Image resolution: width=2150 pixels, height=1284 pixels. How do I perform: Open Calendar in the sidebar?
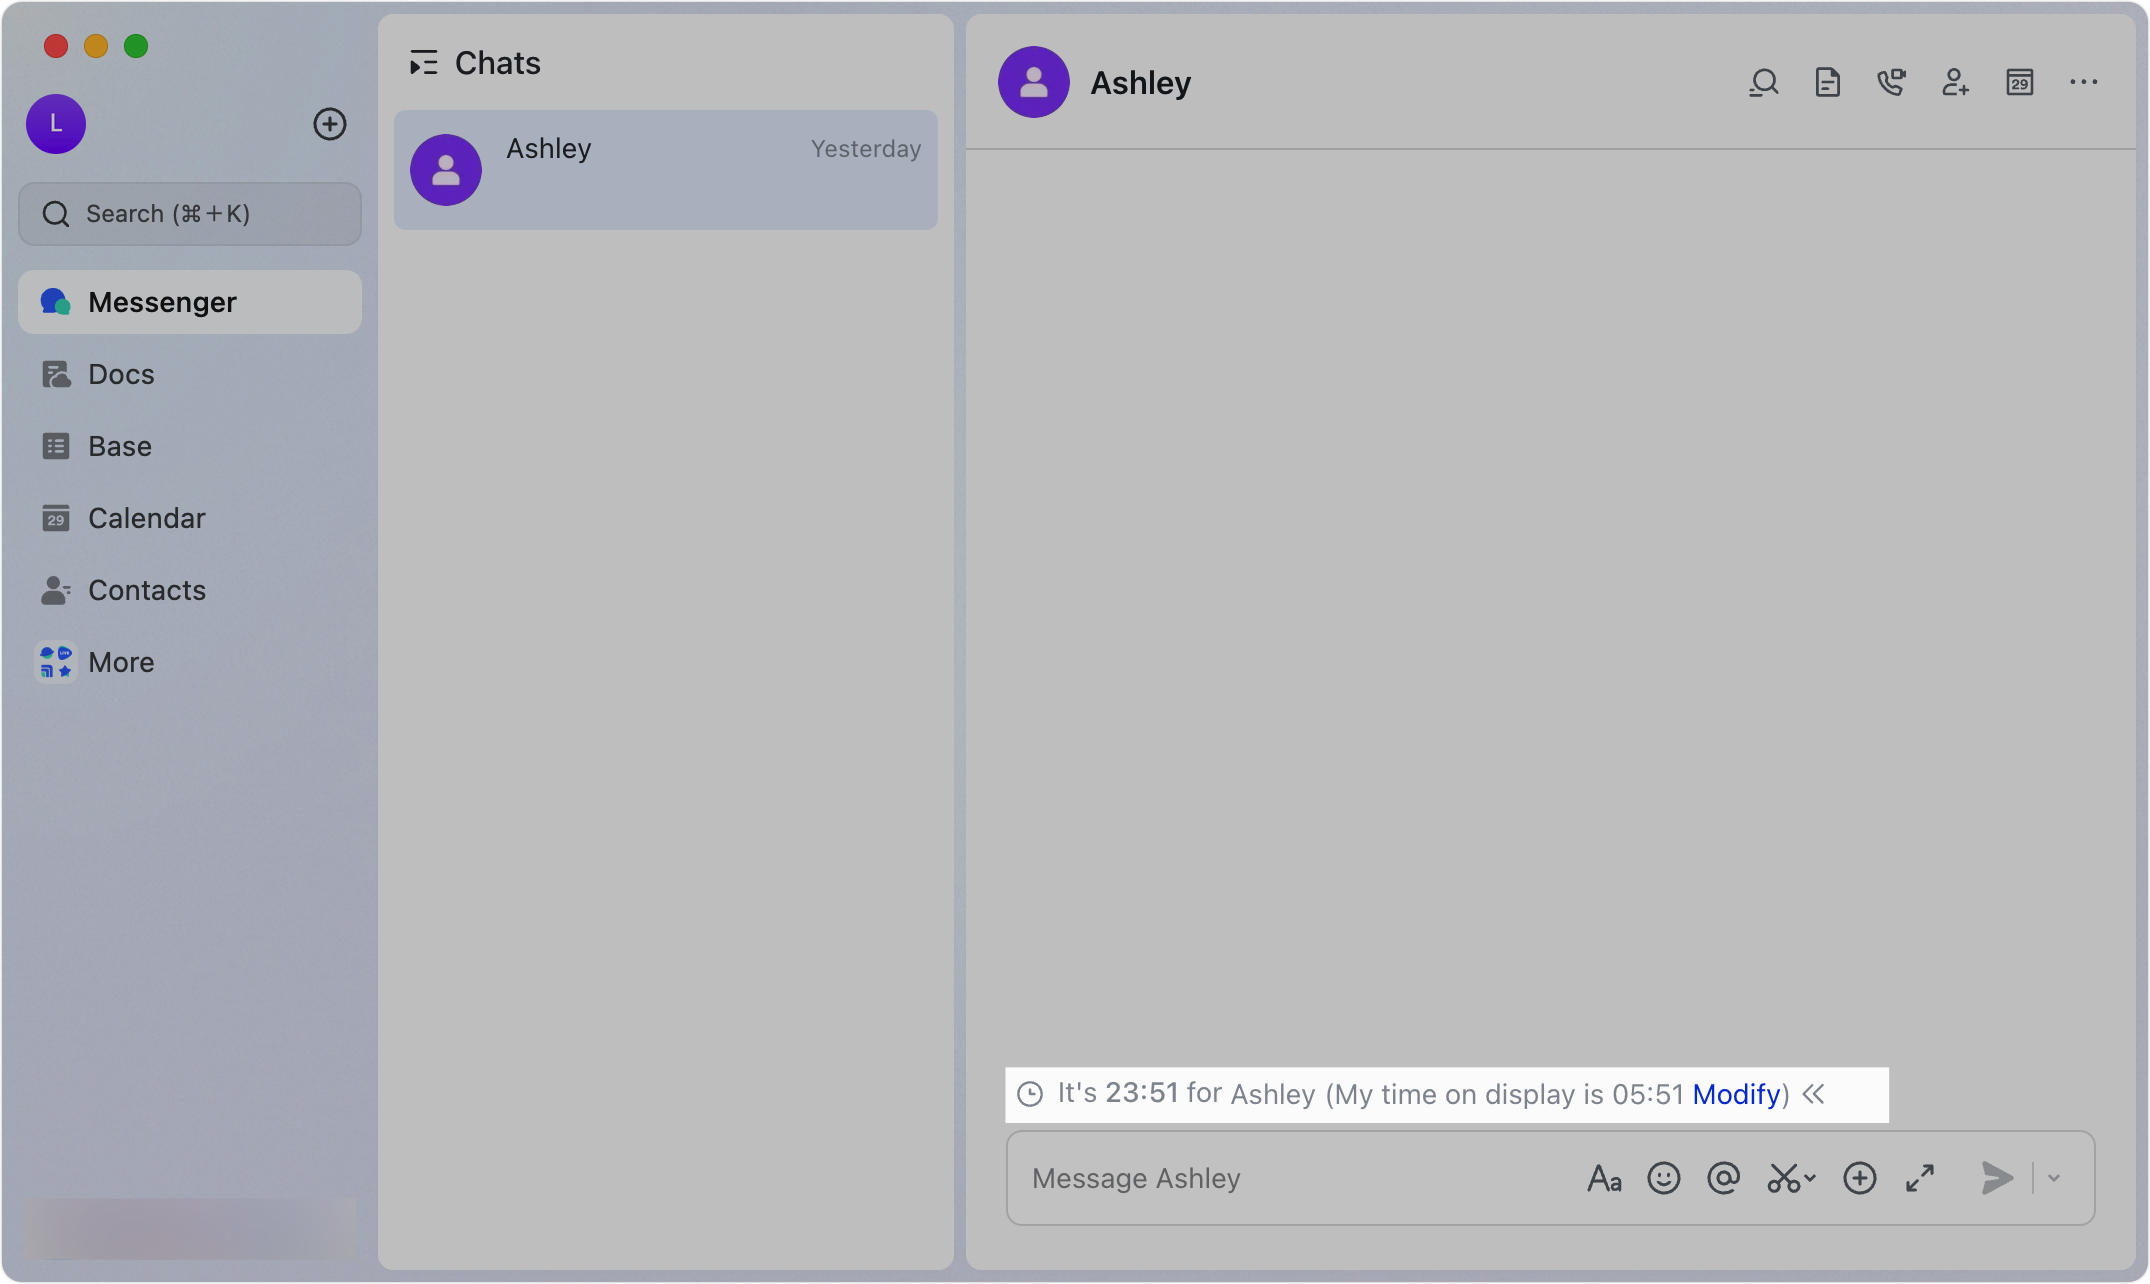[190, 518]
